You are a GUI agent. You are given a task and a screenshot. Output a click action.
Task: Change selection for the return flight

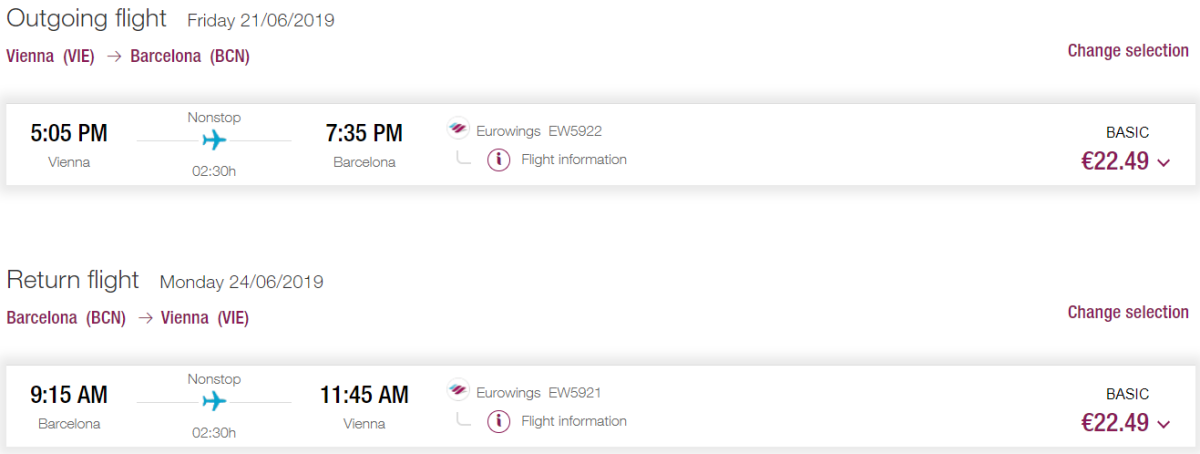click(1127, 313)
